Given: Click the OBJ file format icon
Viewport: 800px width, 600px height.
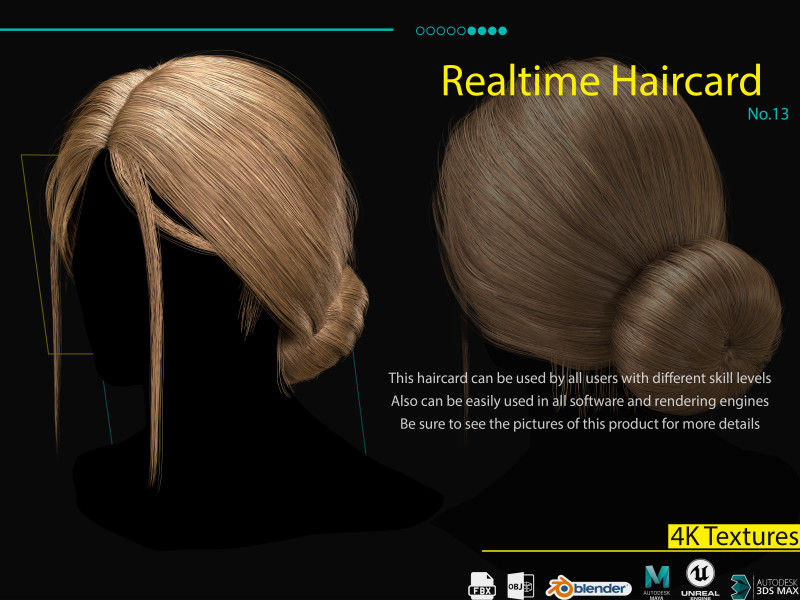Looking at the screenshot, I should [x=520, y=584].
